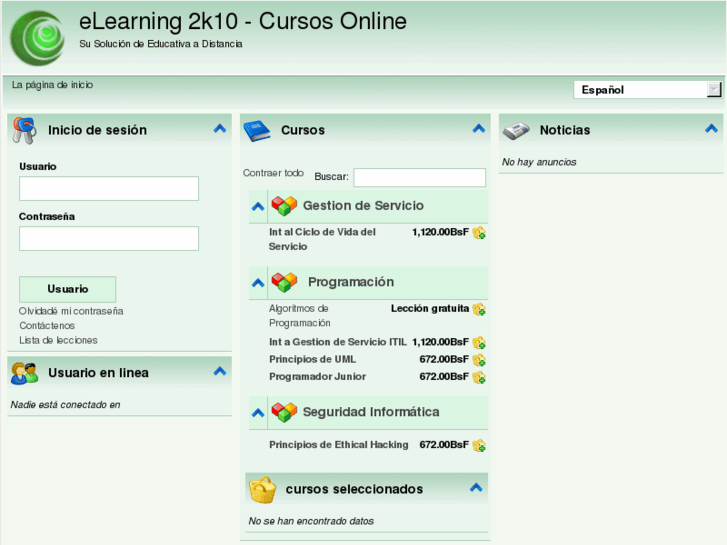727x545 pixels.
Task: Click the Usuario input field
Action: tap(109, 188)
